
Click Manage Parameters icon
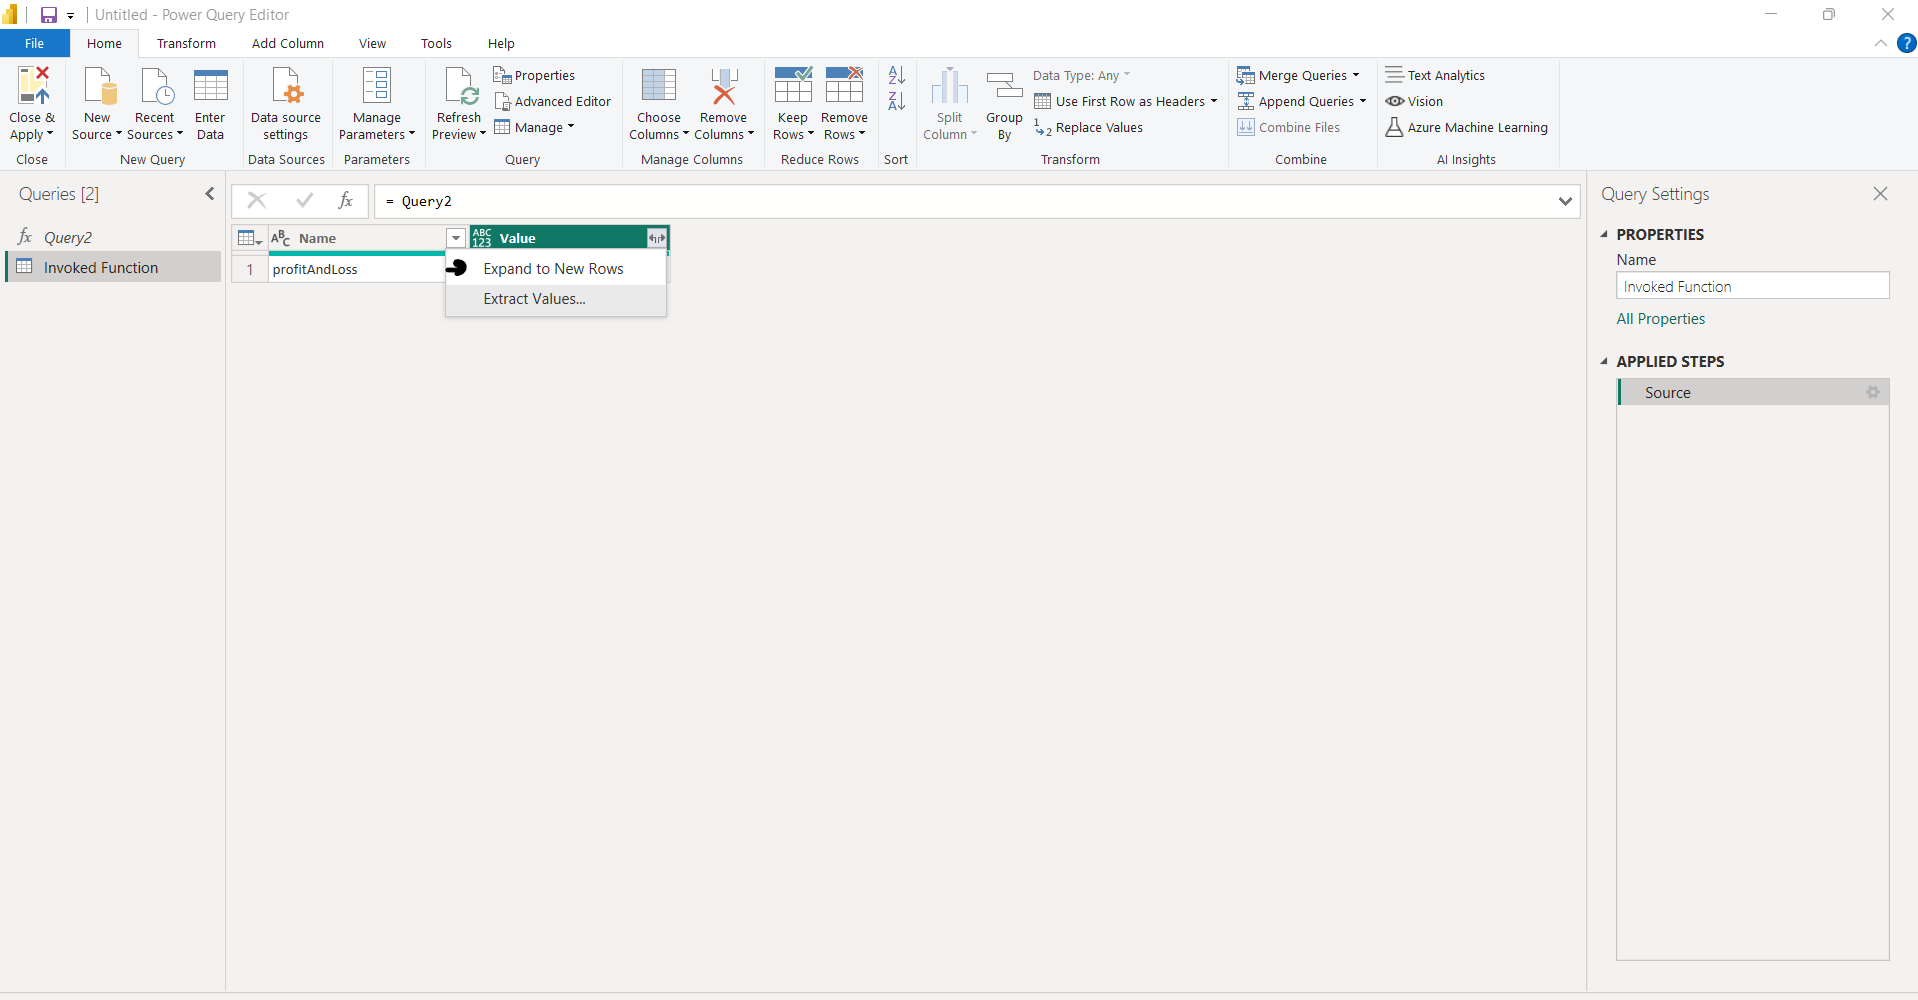click(x=377, y=86)
